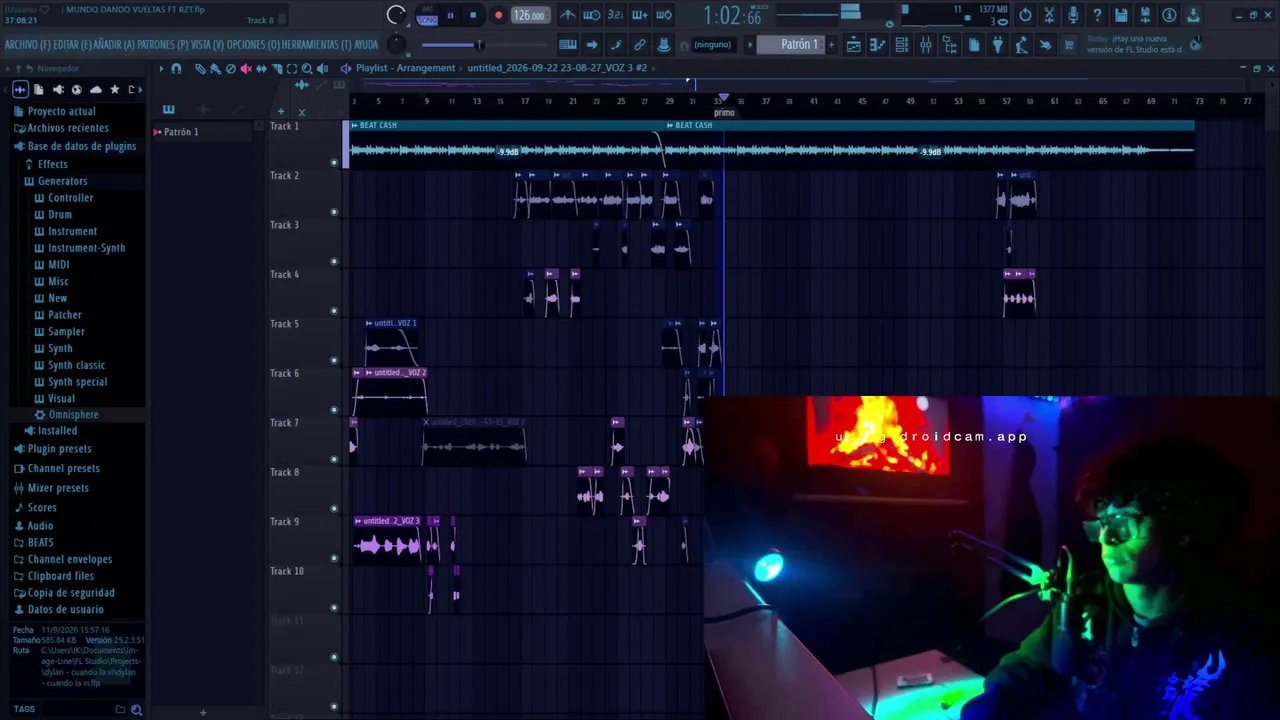Pause playback with the pause button
Screen dimensions: 1280x720
point(450,15)
